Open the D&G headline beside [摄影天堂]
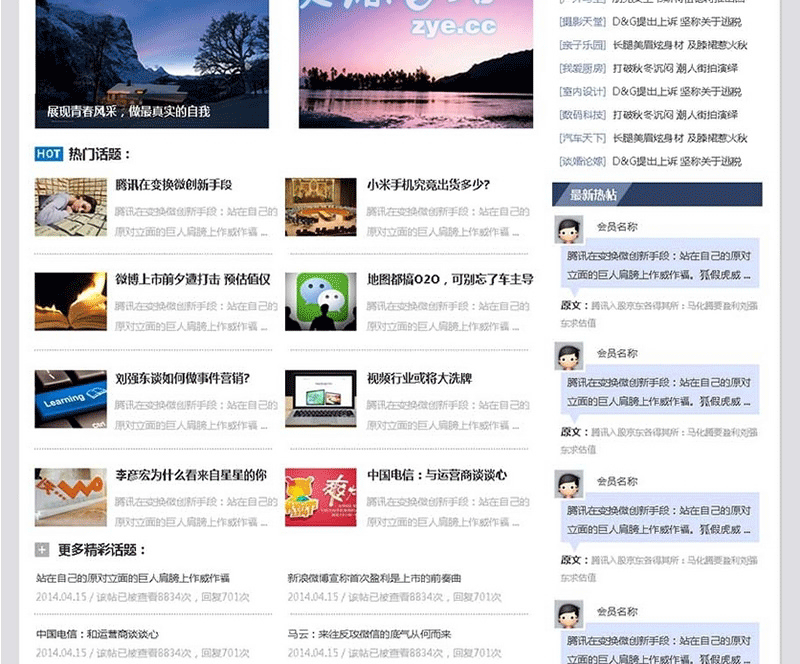The width and height of the screenshot is (800, 664). click(677, 21)
